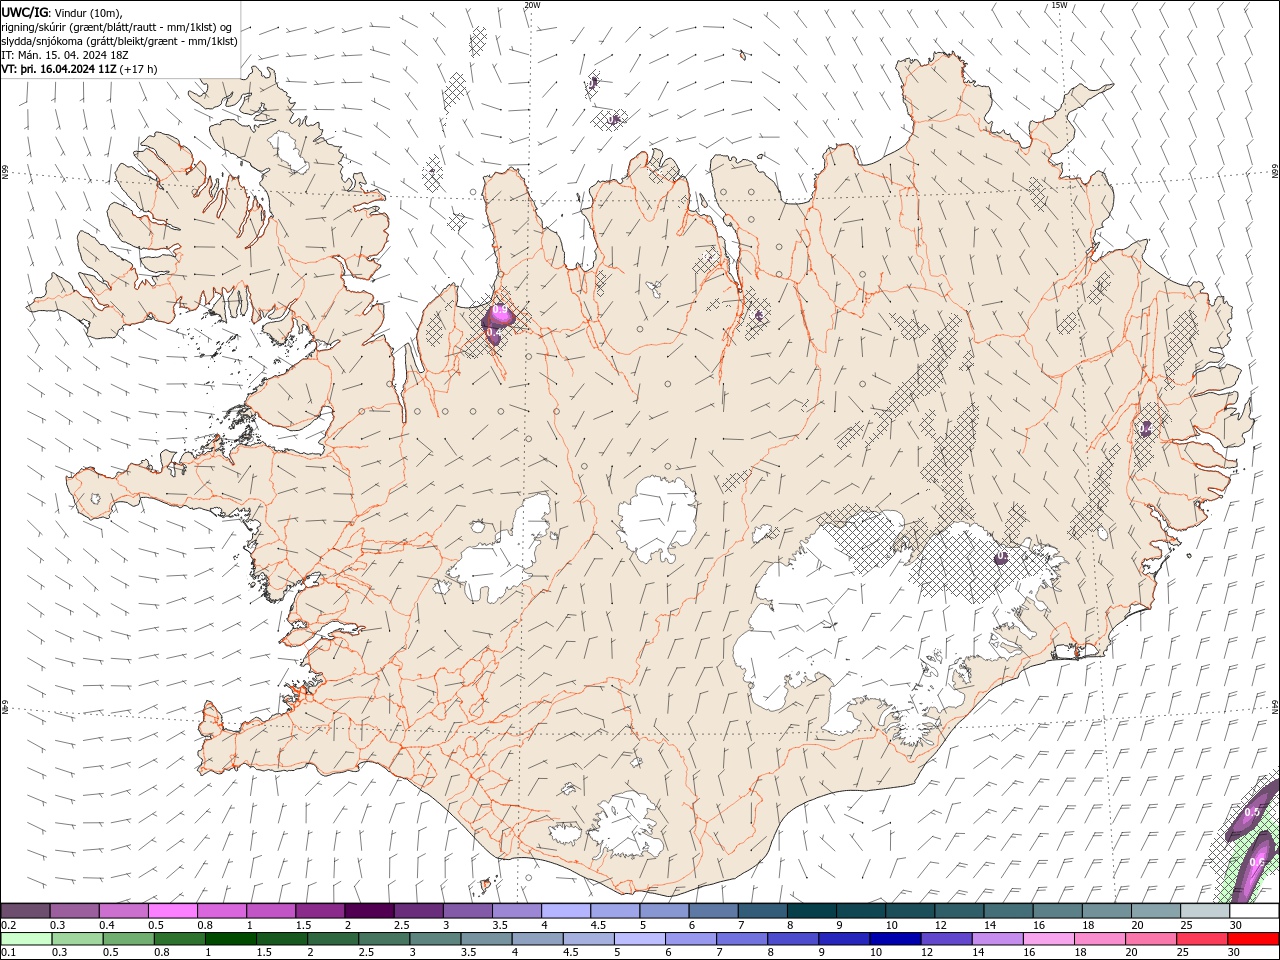Select the dark purple upper swatch labeled 2
Image resolution: width=1280 pixels, height=960 pixels.
(369, 910)
